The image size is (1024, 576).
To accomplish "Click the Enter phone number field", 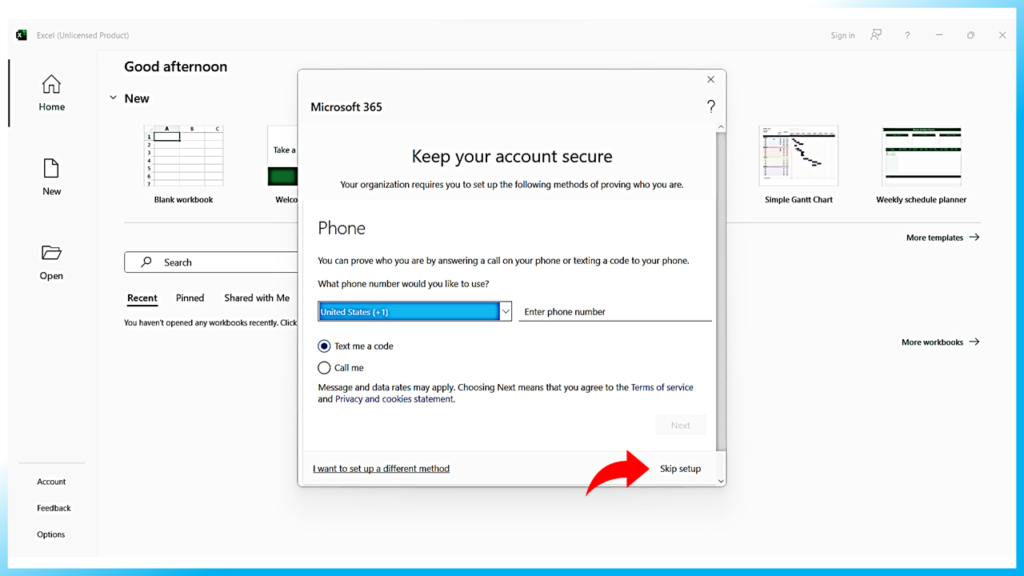I will tap(614, 312).
